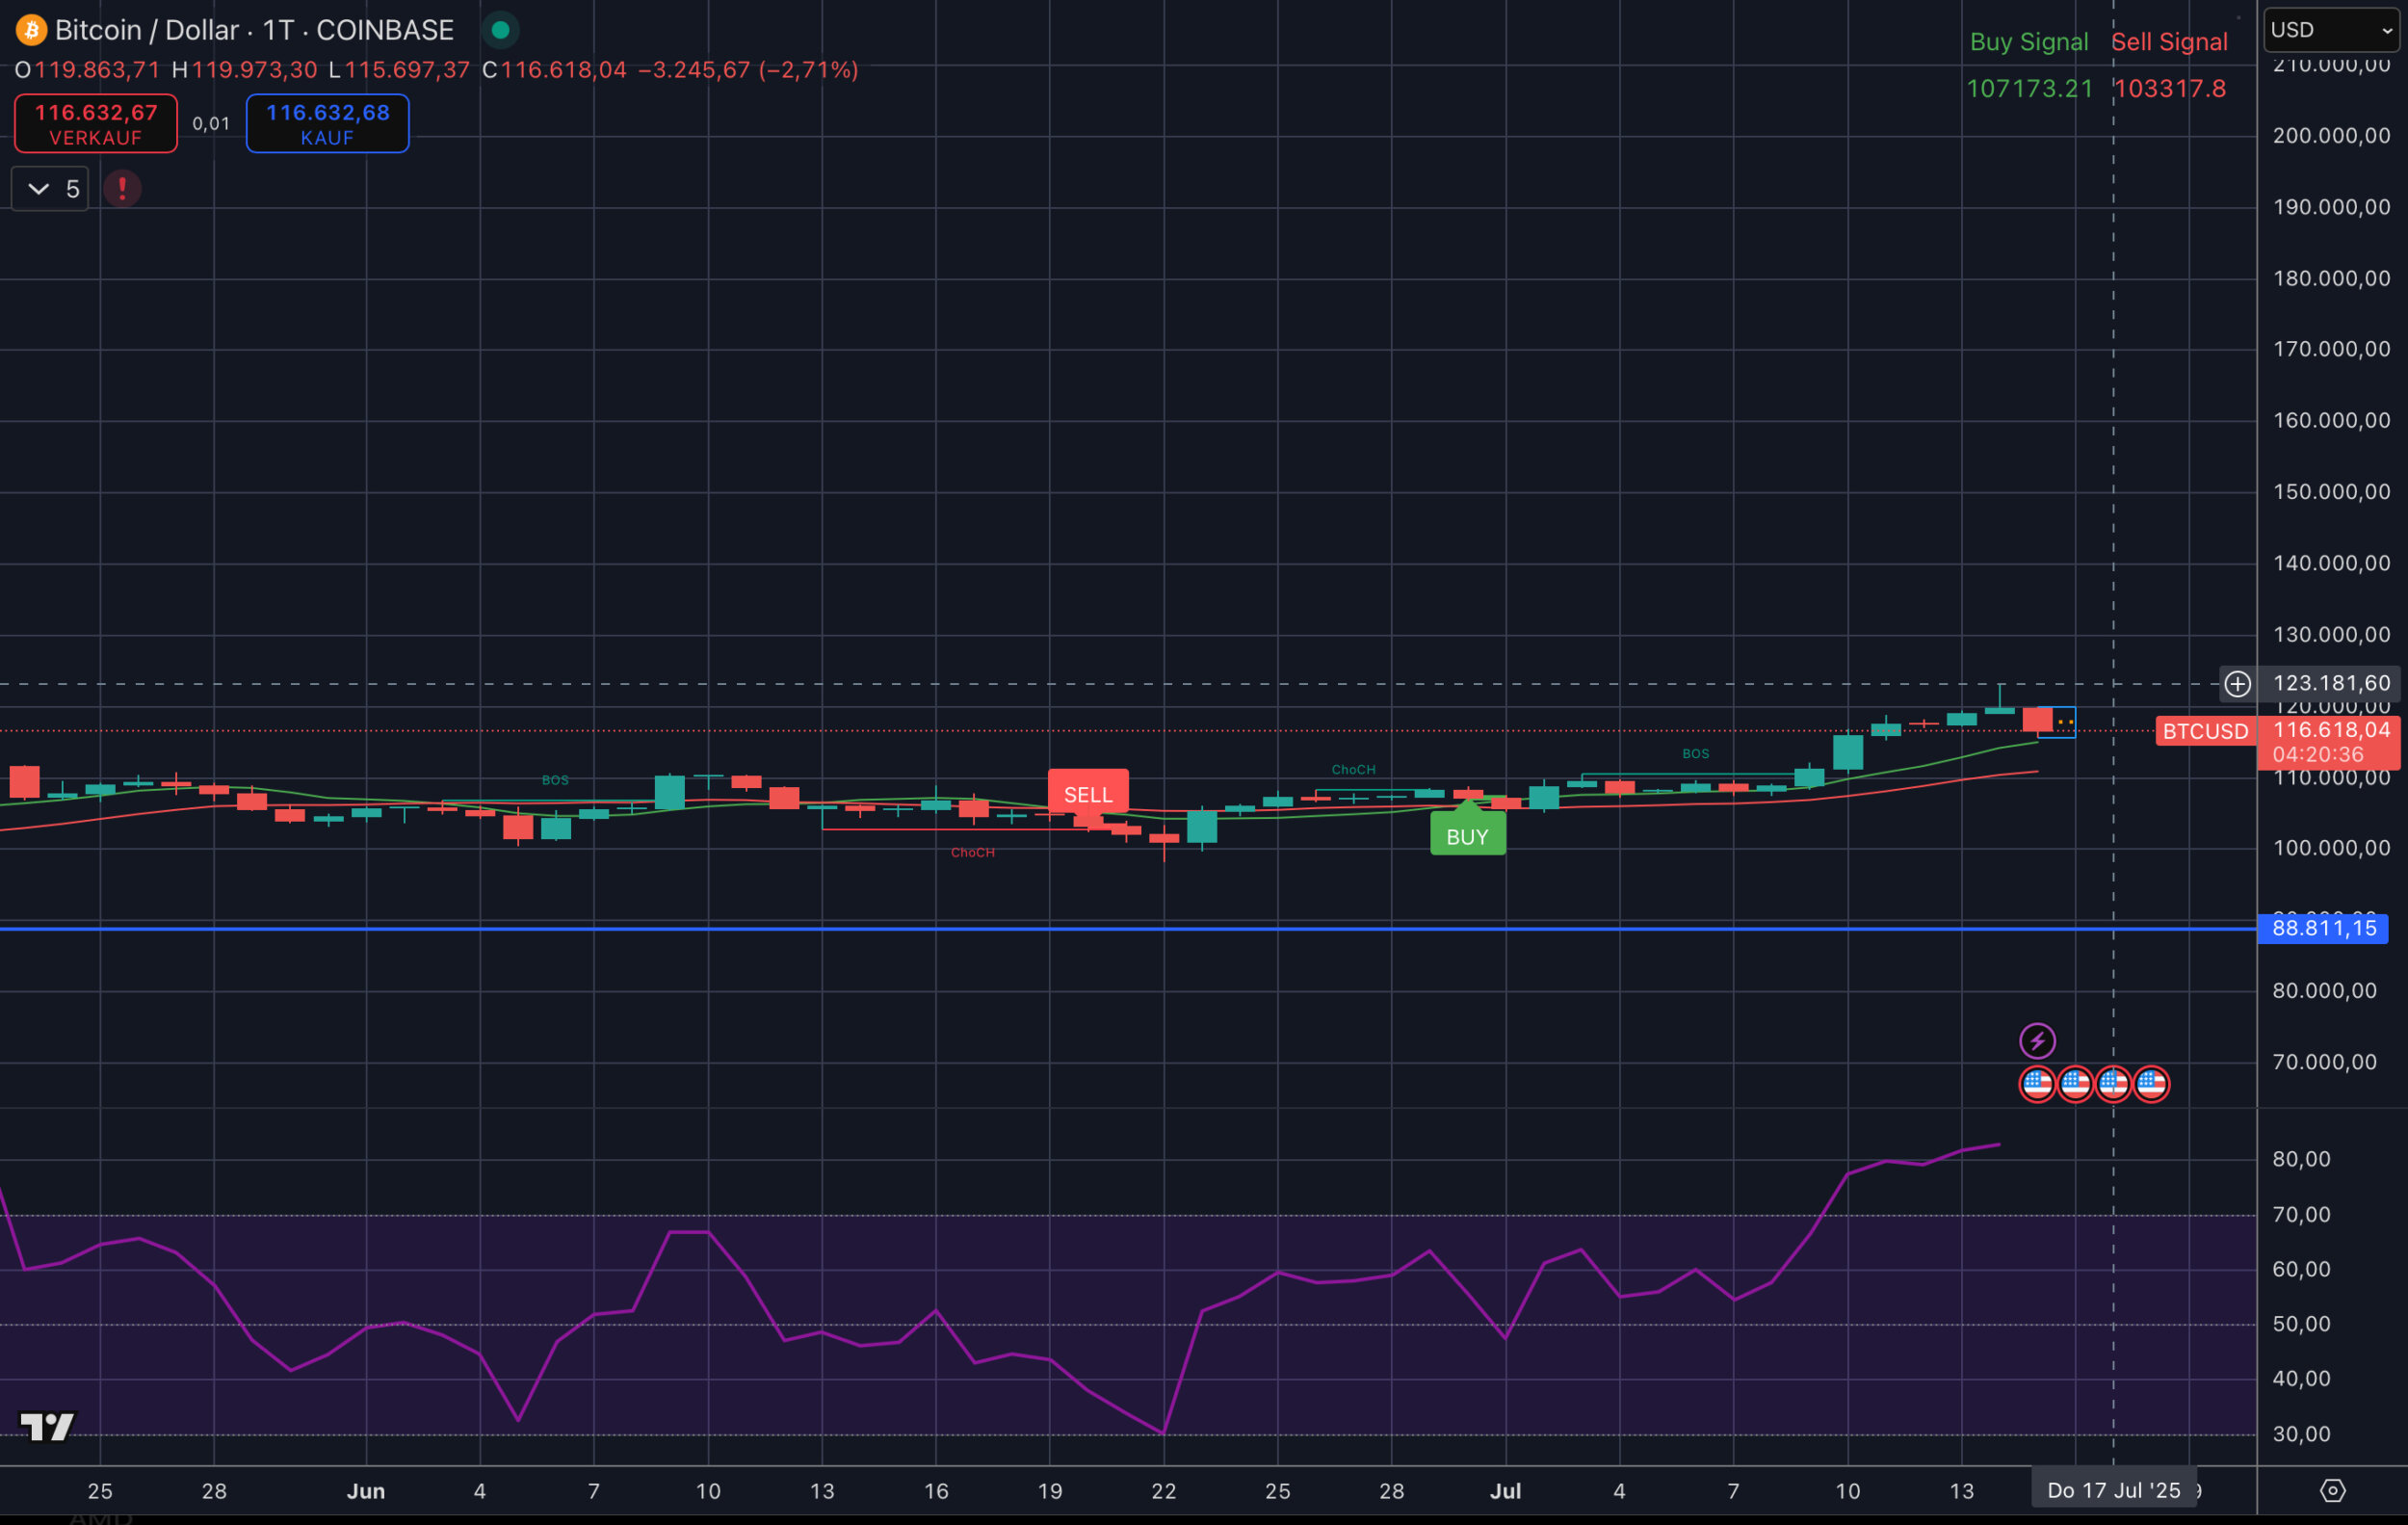This screenshot has height=1525, width=2408.
Task: Open the USD currency dropdown
Action: point(2332,30)
